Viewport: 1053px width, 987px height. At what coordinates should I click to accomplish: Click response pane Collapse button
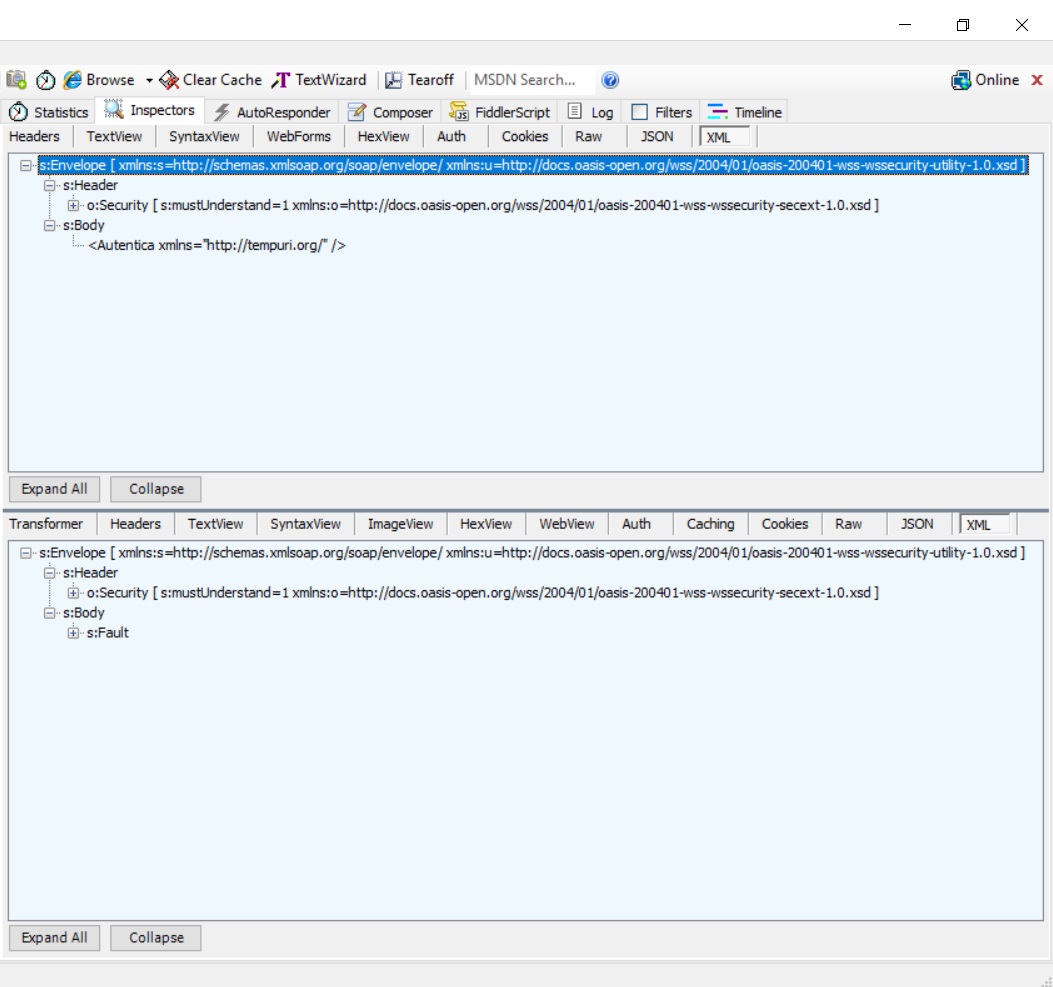click(156, 937)
